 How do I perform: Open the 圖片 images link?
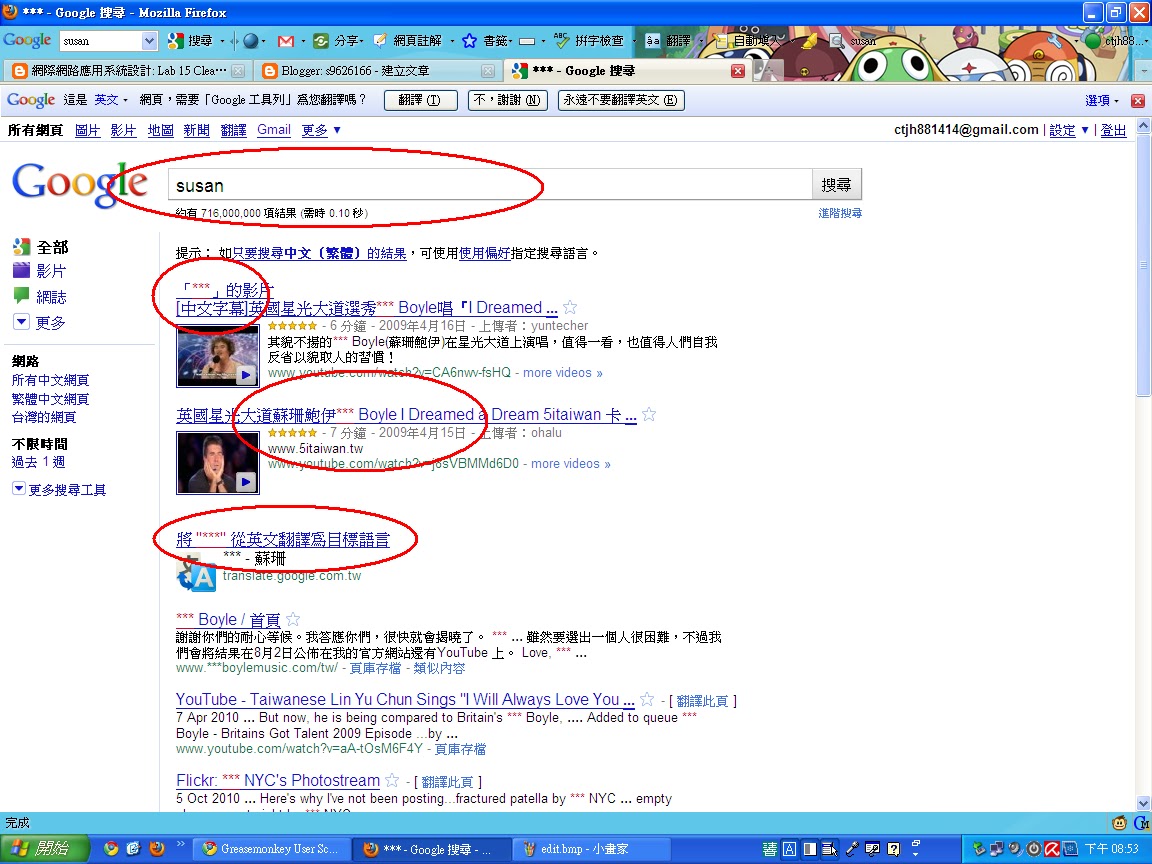[87, 130]
